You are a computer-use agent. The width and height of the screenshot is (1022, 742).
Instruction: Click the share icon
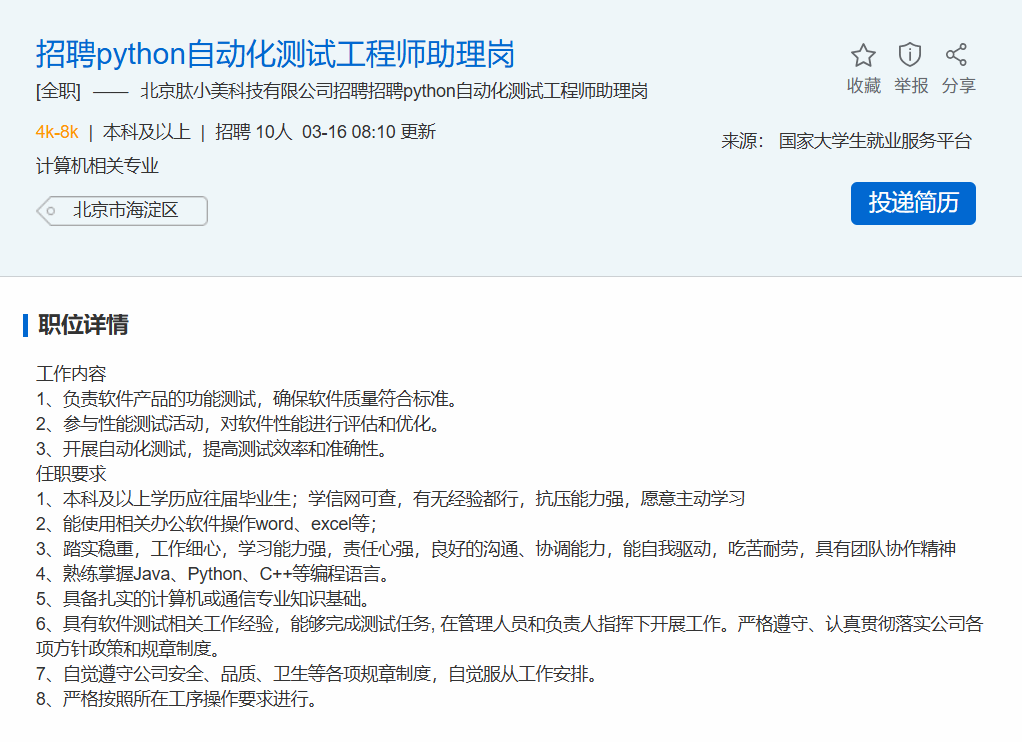pos(957,55)
